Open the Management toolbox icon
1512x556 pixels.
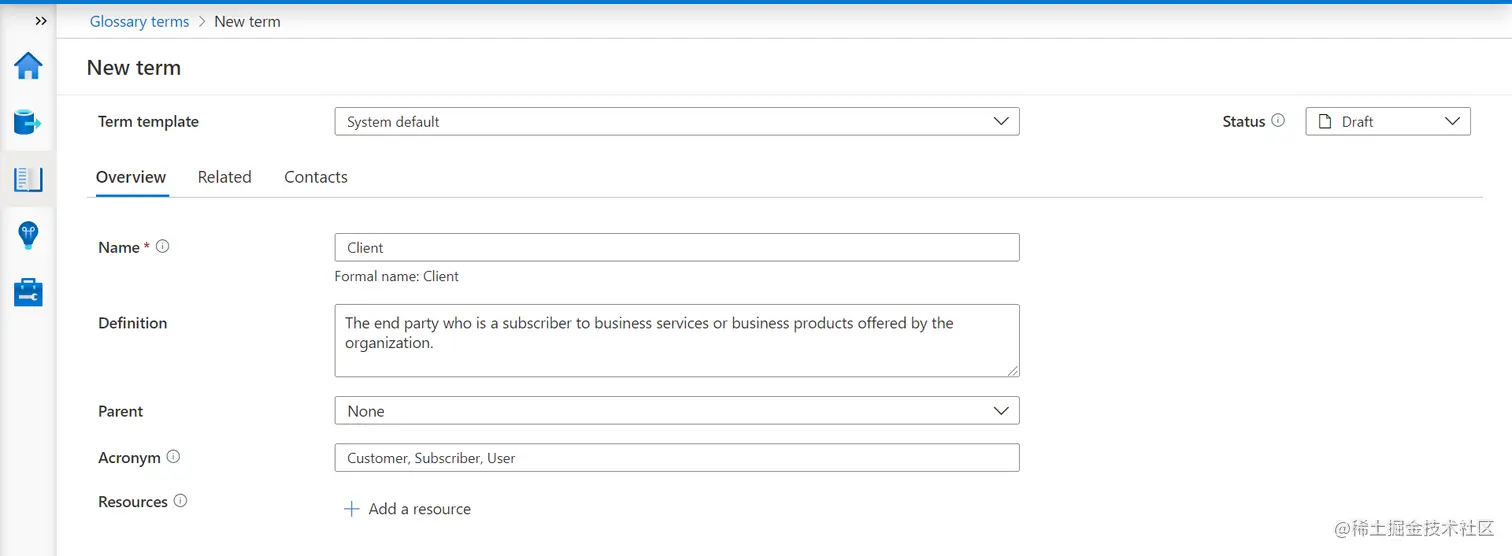point(28,293)
